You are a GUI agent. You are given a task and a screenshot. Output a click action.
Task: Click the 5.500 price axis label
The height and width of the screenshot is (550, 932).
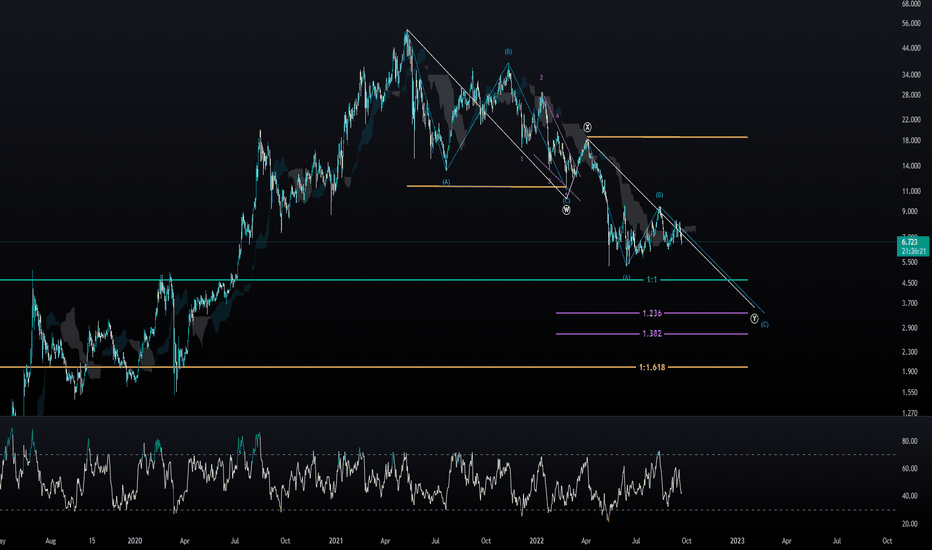pyautogui.click(x=909, y=262)
